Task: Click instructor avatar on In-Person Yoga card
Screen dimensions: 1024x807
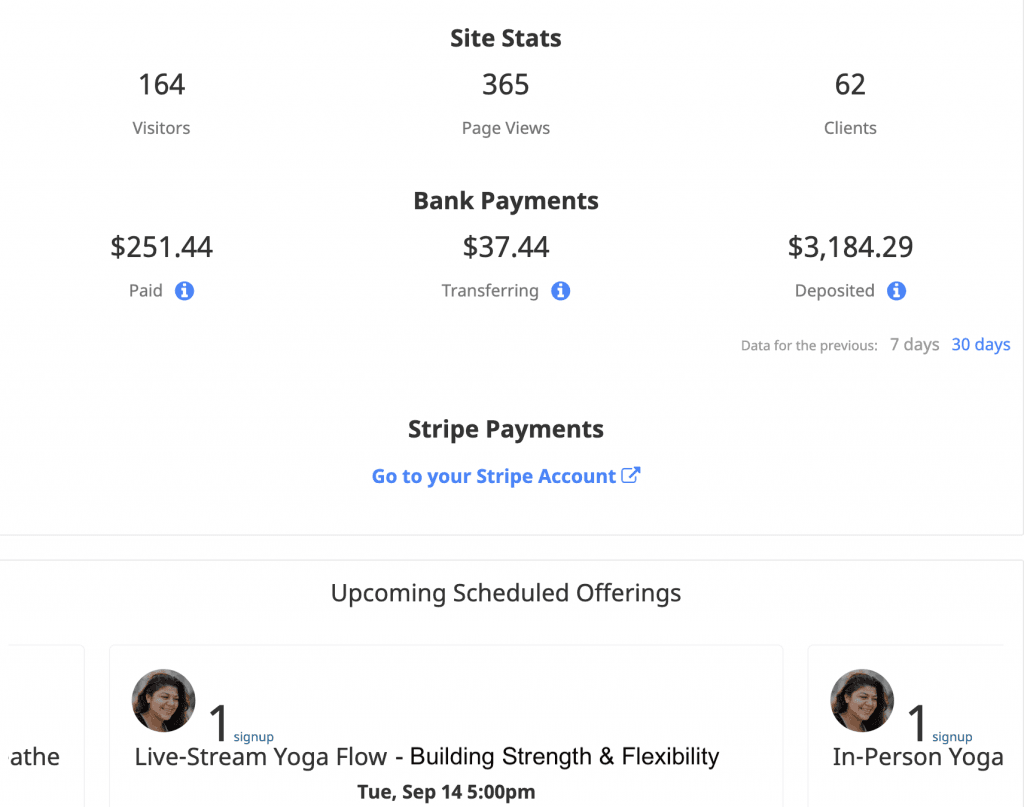Action: (861, 700)
